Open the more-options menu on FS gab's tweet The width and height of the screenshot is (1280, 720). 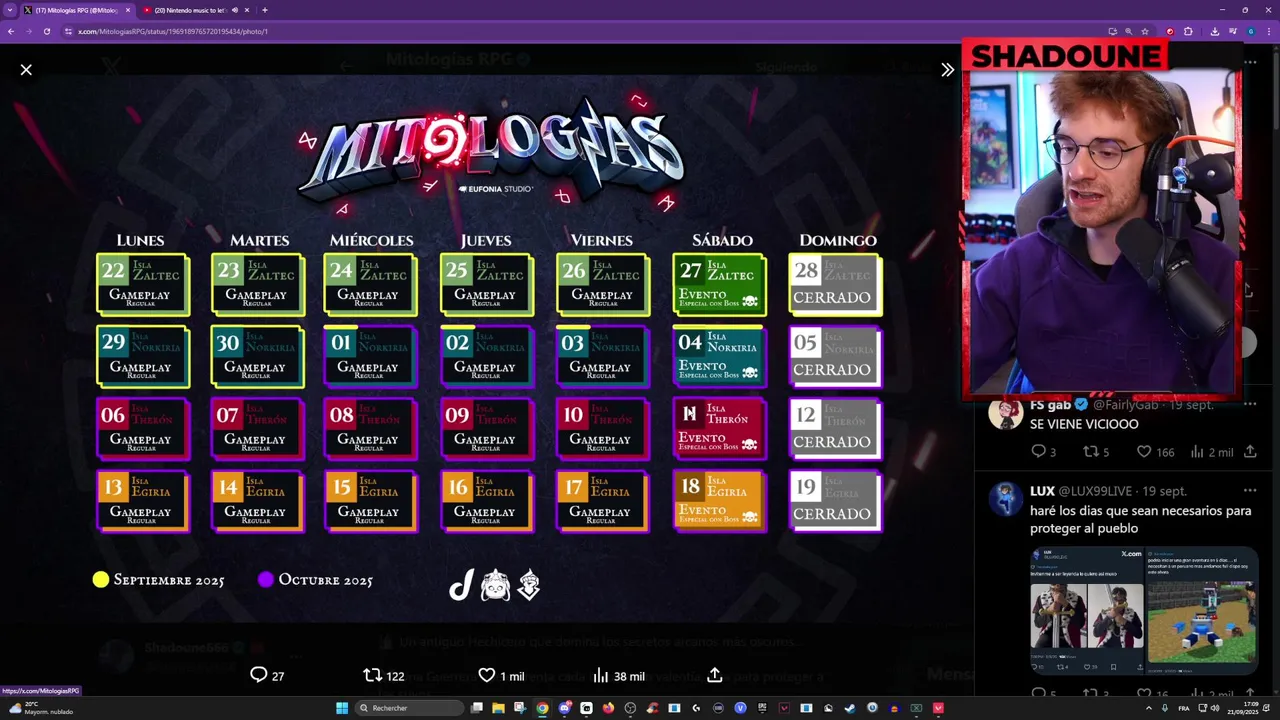click(x=1250, y=404)
